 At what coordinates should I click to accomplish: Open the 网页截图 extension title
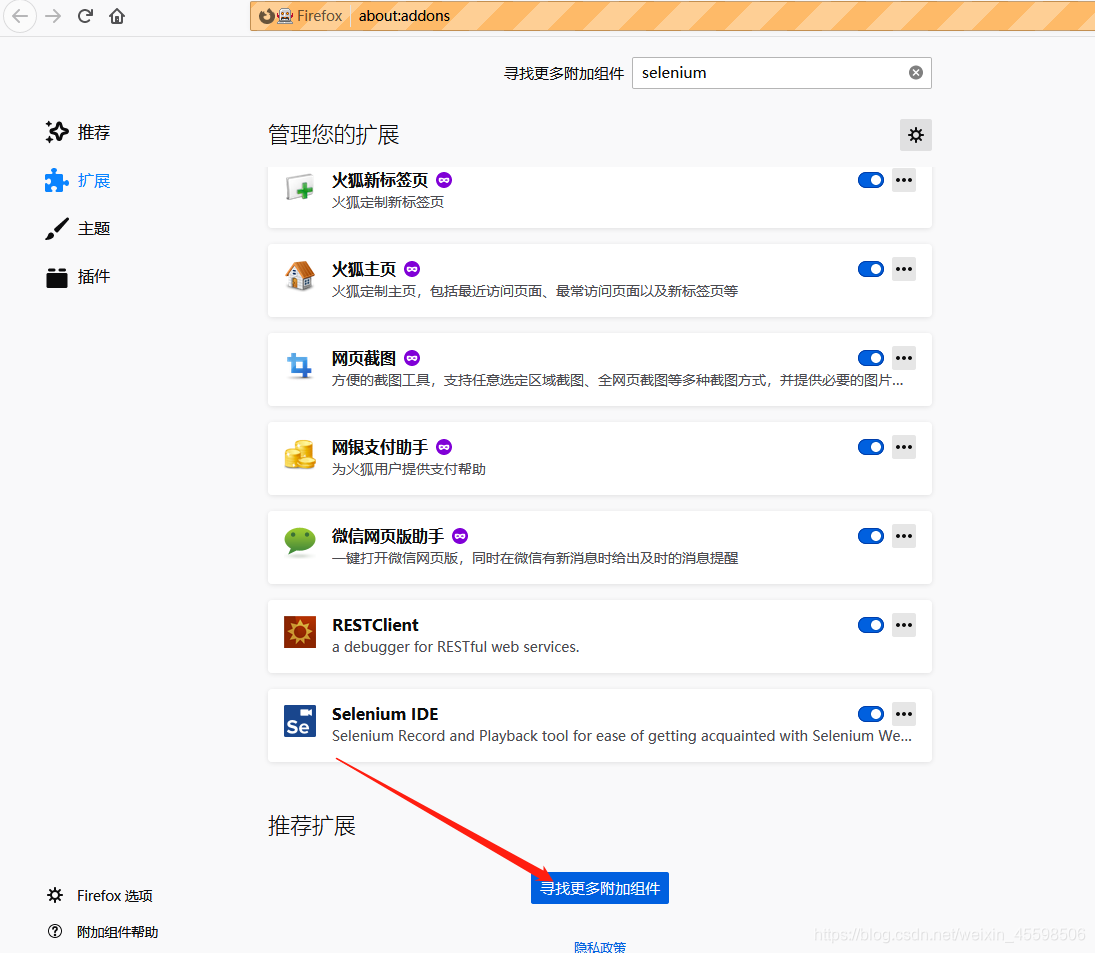(x=364, y=358)
